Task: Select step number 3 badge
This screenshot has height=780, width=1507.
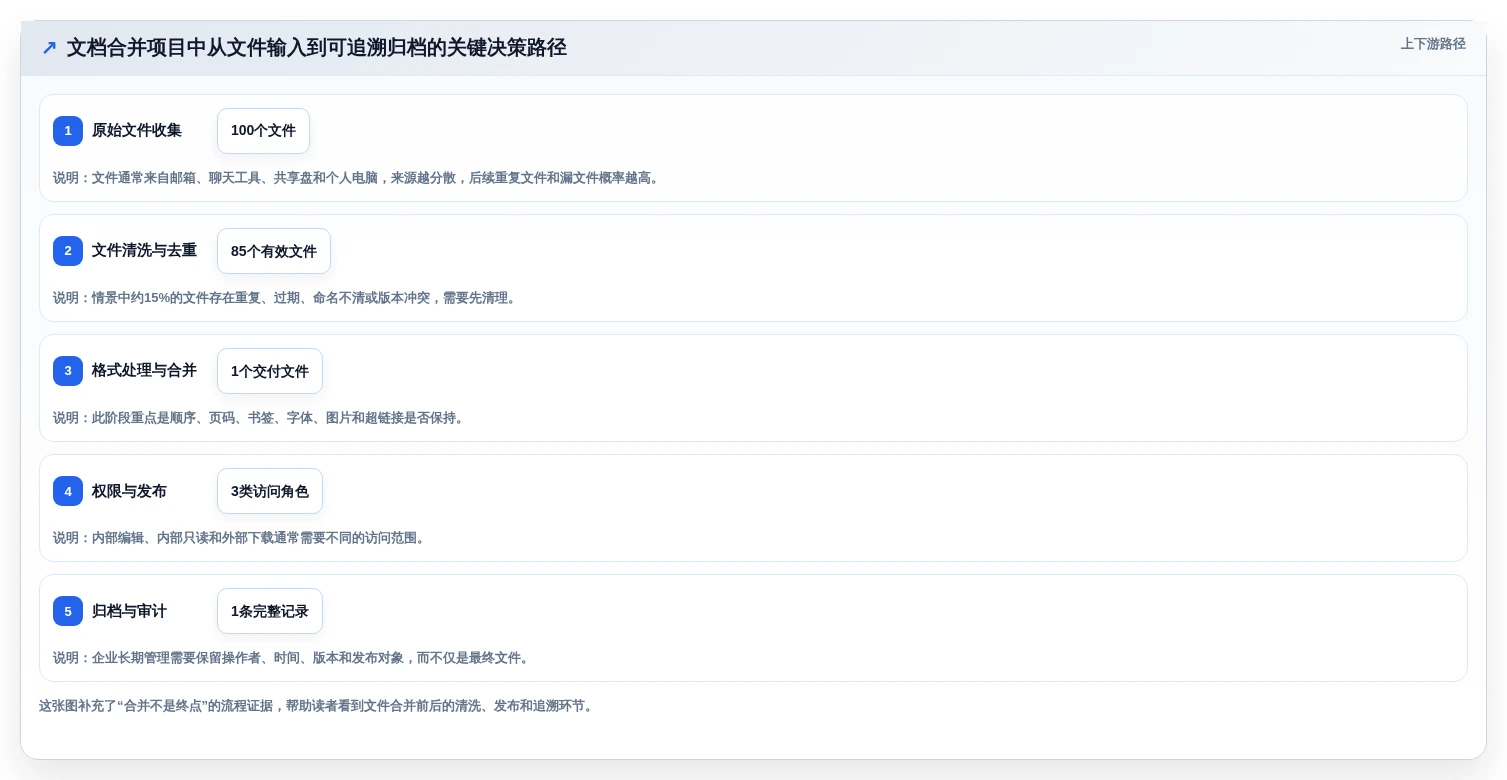Action: (68, 371)
